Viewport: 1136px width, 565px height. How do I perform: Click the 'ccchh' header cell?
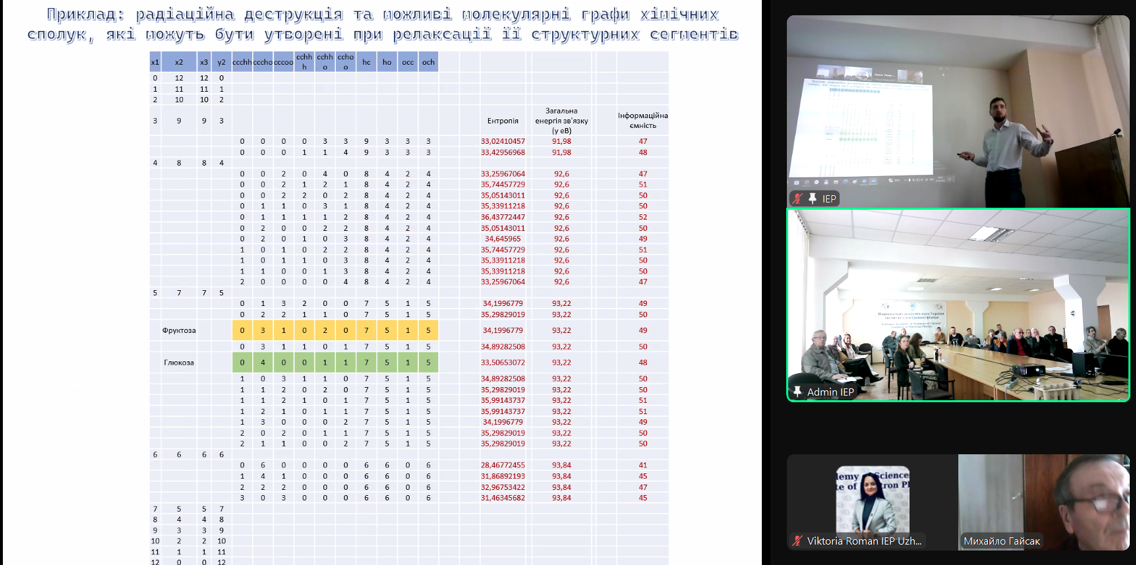(x=242, y=62)
